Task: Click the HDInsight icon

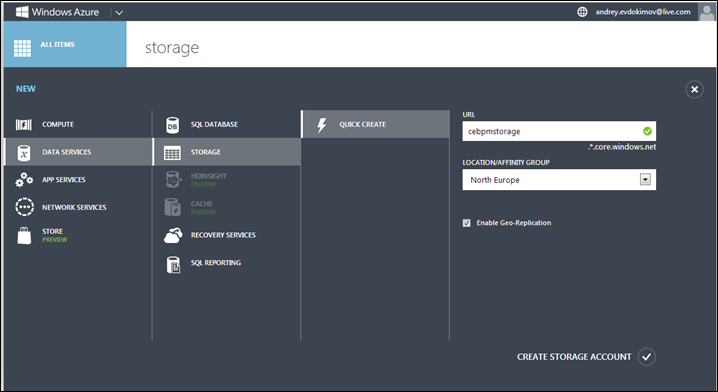Action: (x=173, y=180)
